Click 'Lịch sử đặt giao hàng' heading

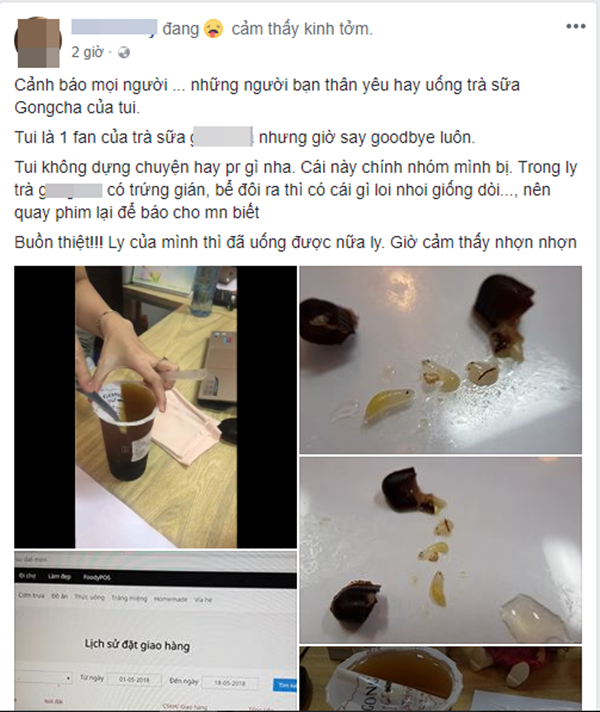tap(137, 645)
